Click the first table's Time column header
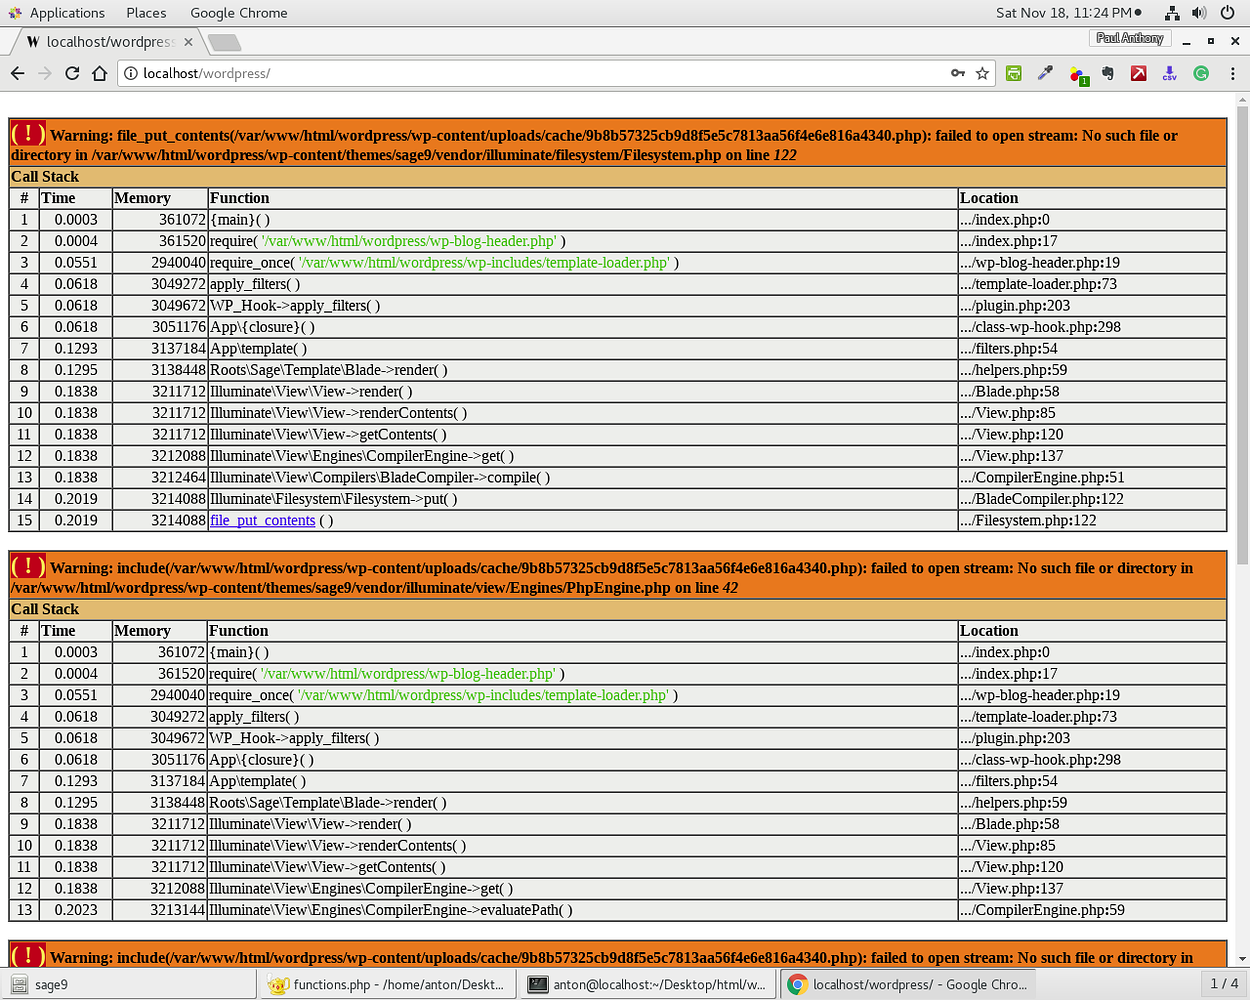Viewport: 1250px width, 1000px height. pyautogui.click(x=75, y=198)
